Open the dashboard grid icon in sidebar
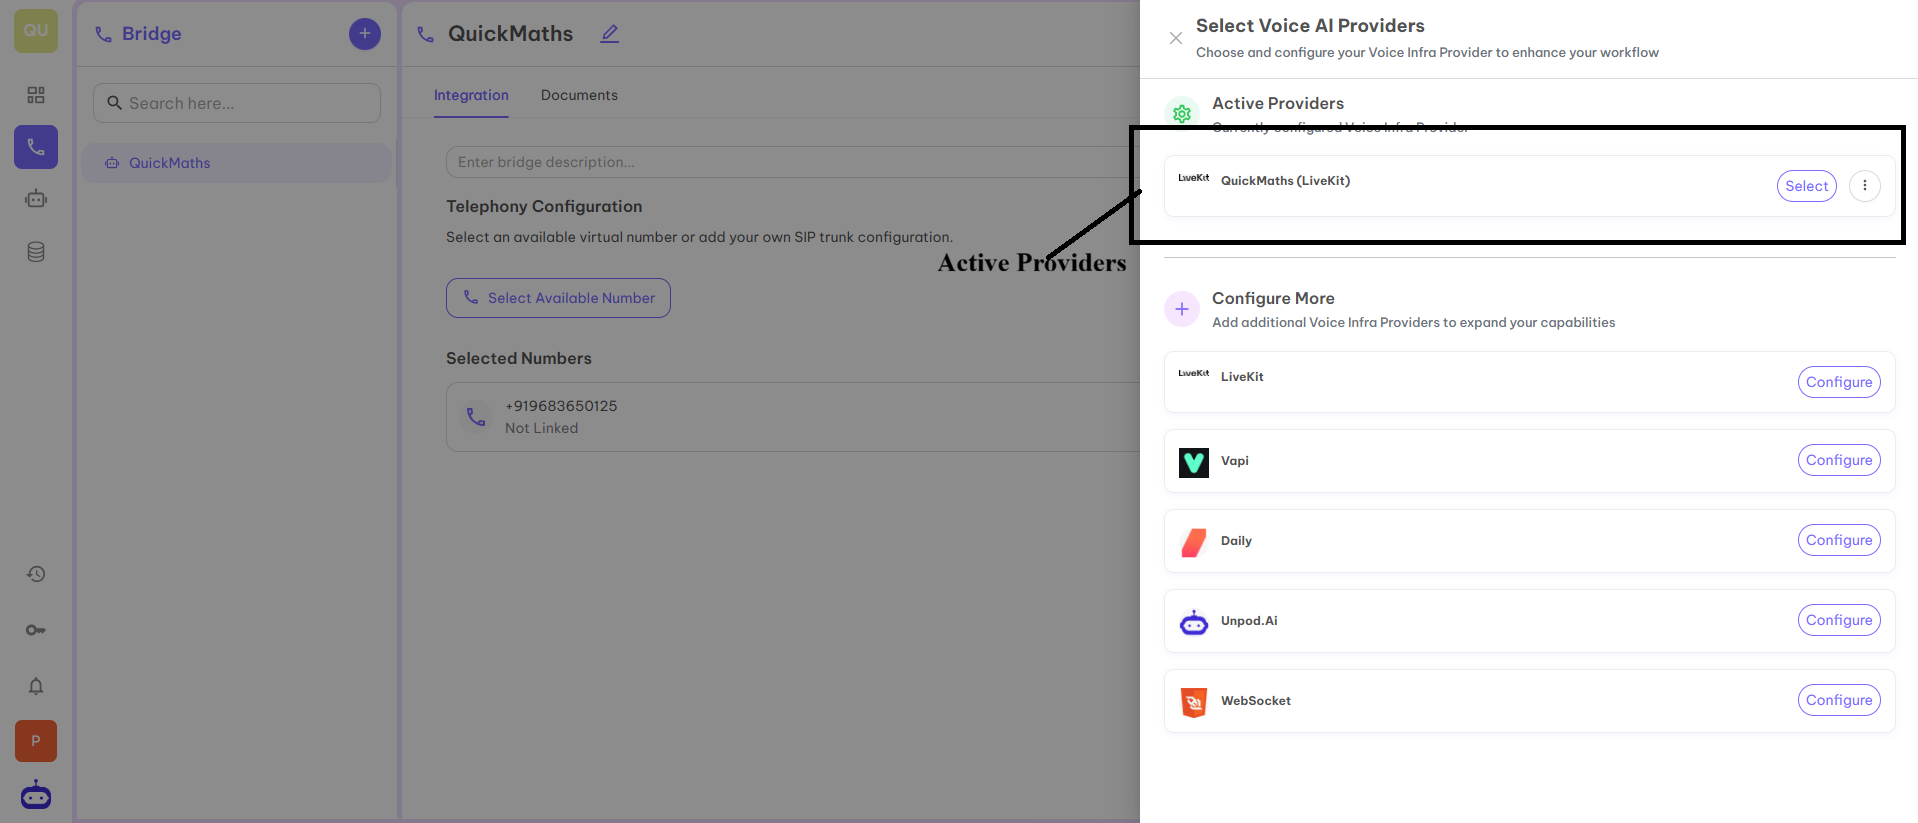 pyautogui.click(x=36, y=95)
